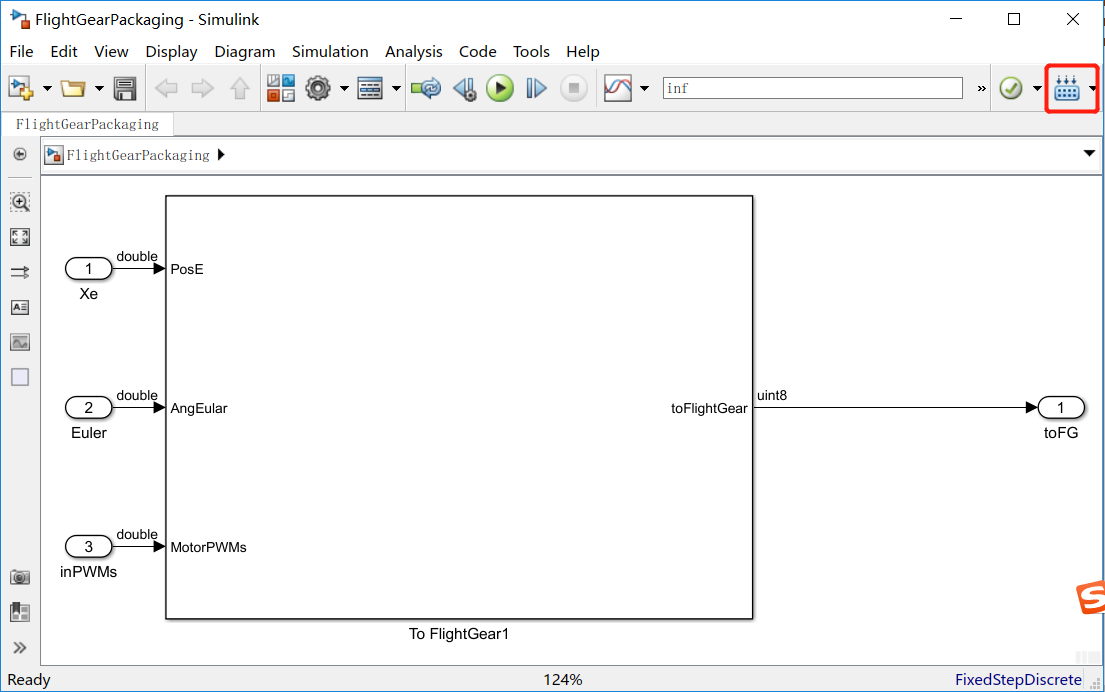Click the Fit to View icon
Screen dimensions: 1105x692
point(20,237)
